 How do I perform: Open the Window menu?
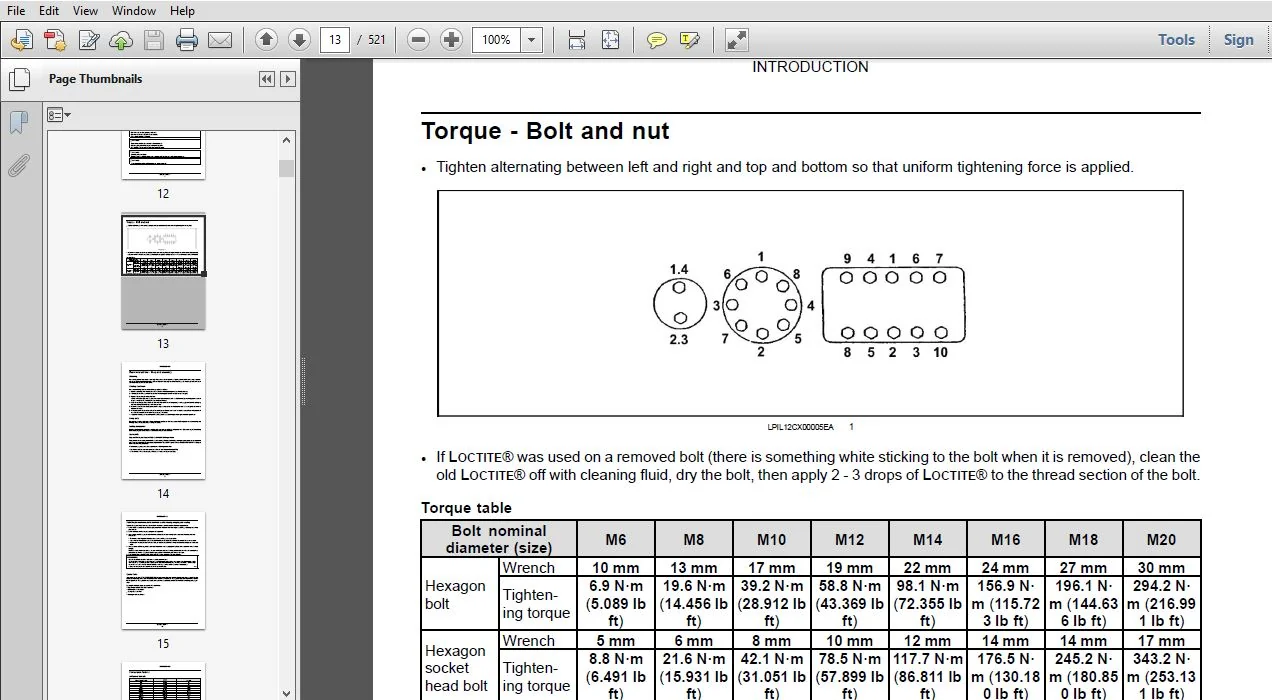[x=134, y=11]
